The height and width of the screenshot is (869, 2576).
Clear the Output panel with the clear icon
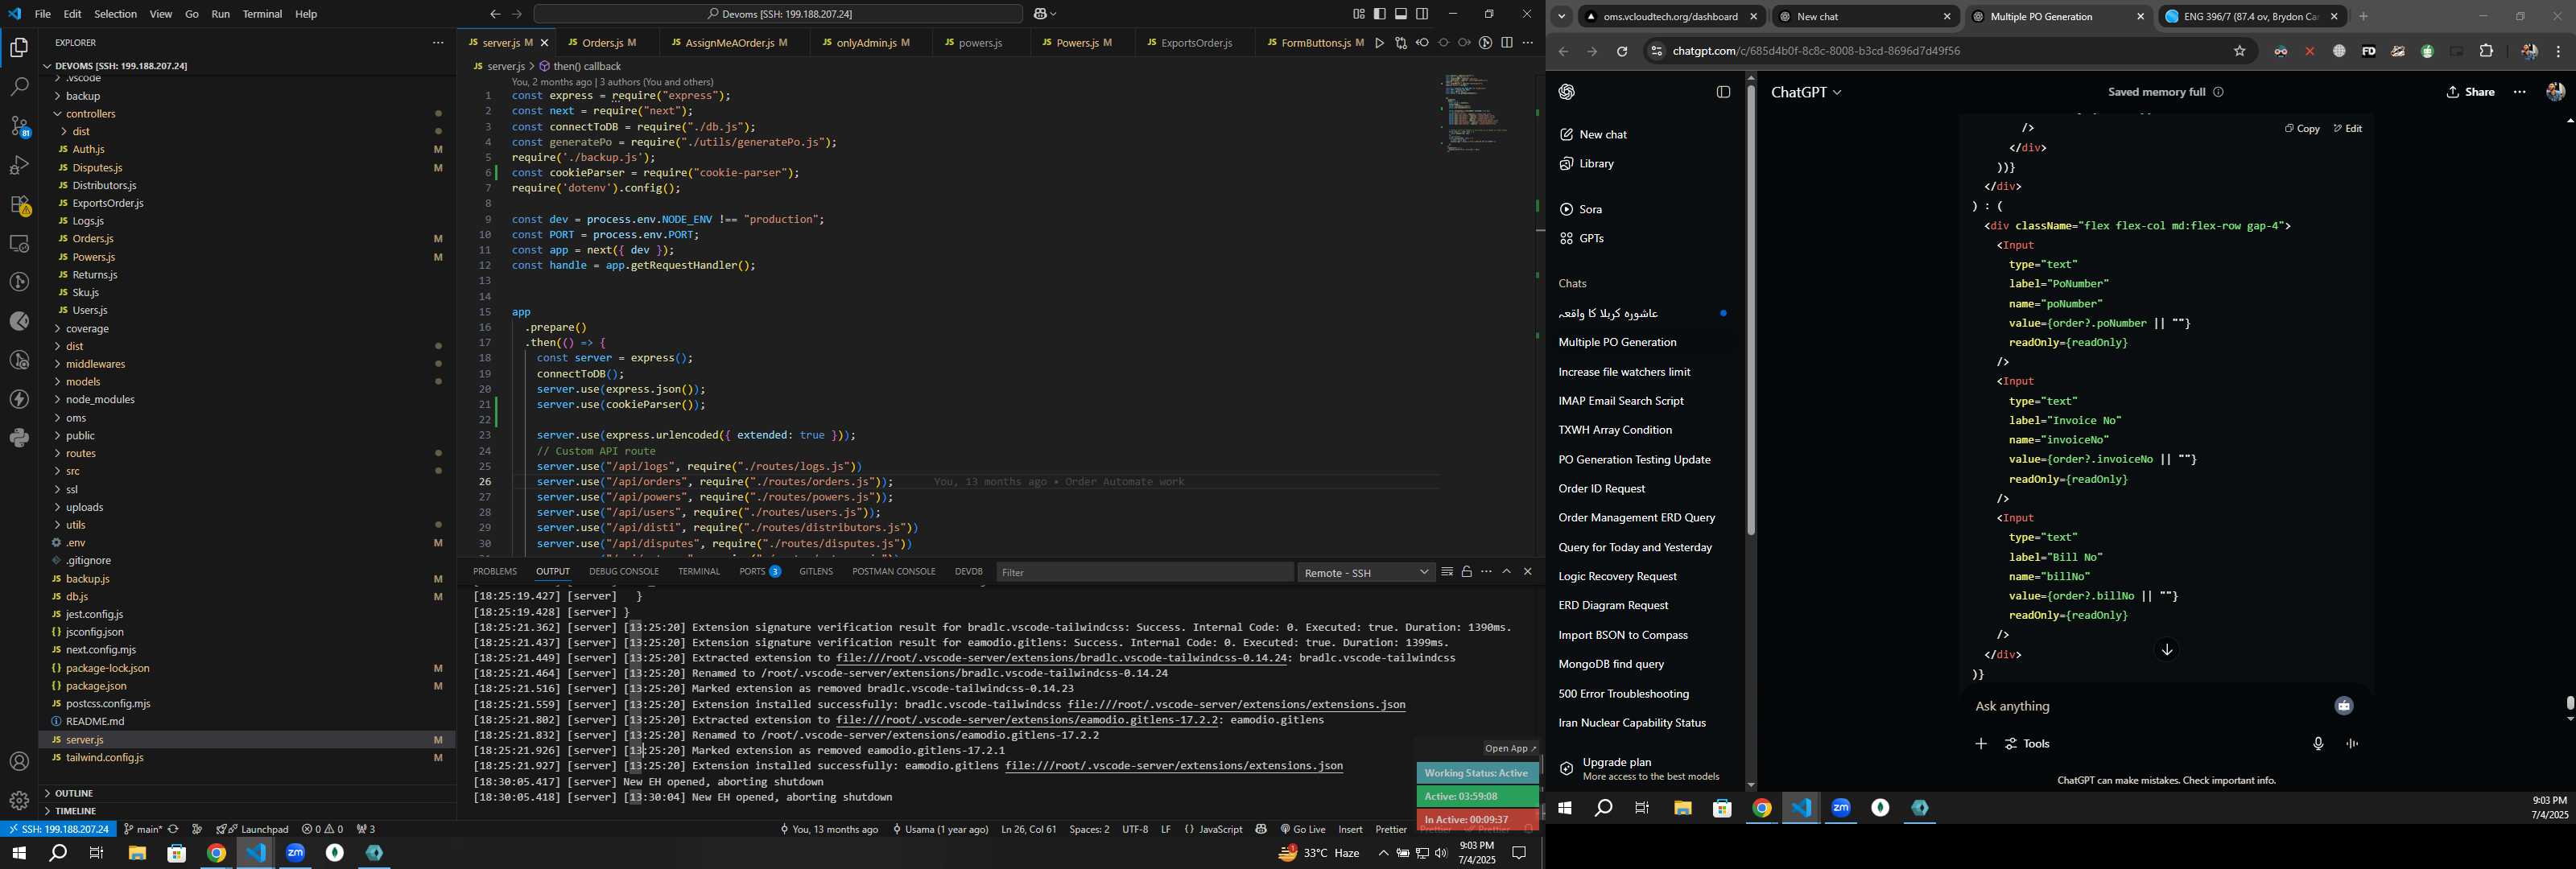click(x=1446, y=572)
